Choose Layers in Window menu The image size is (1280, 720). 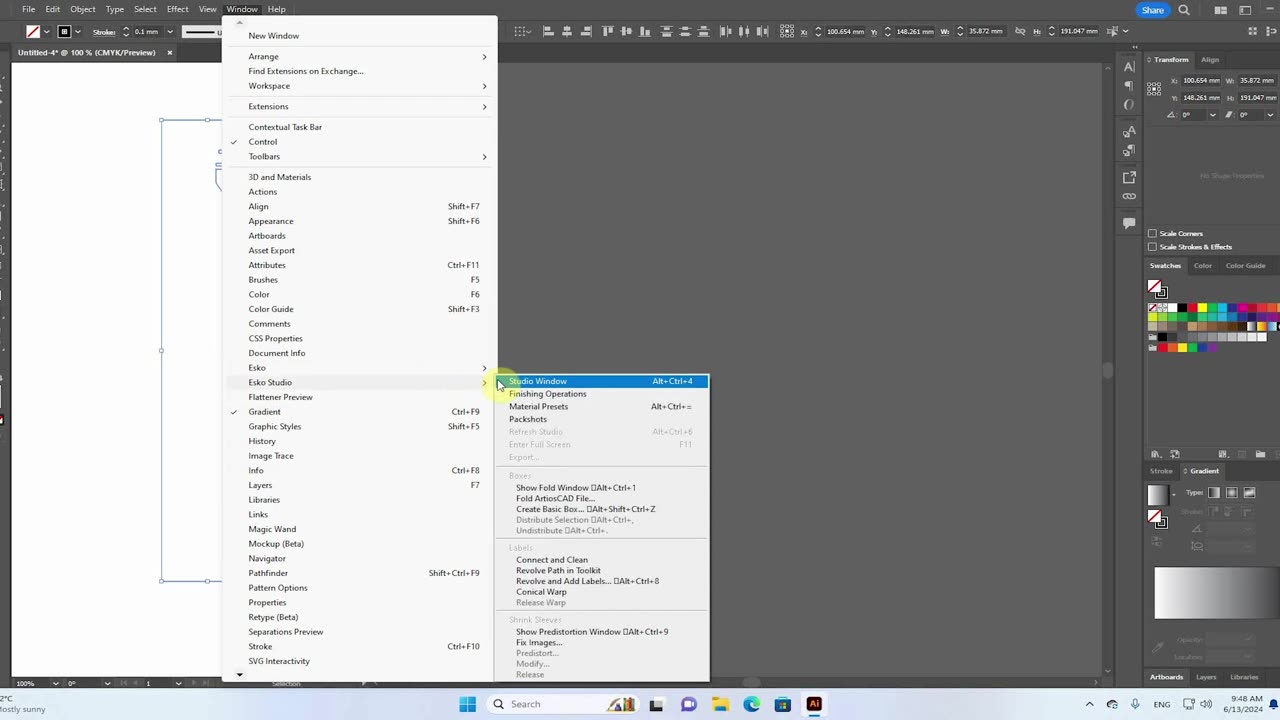(x=360, y=485)
